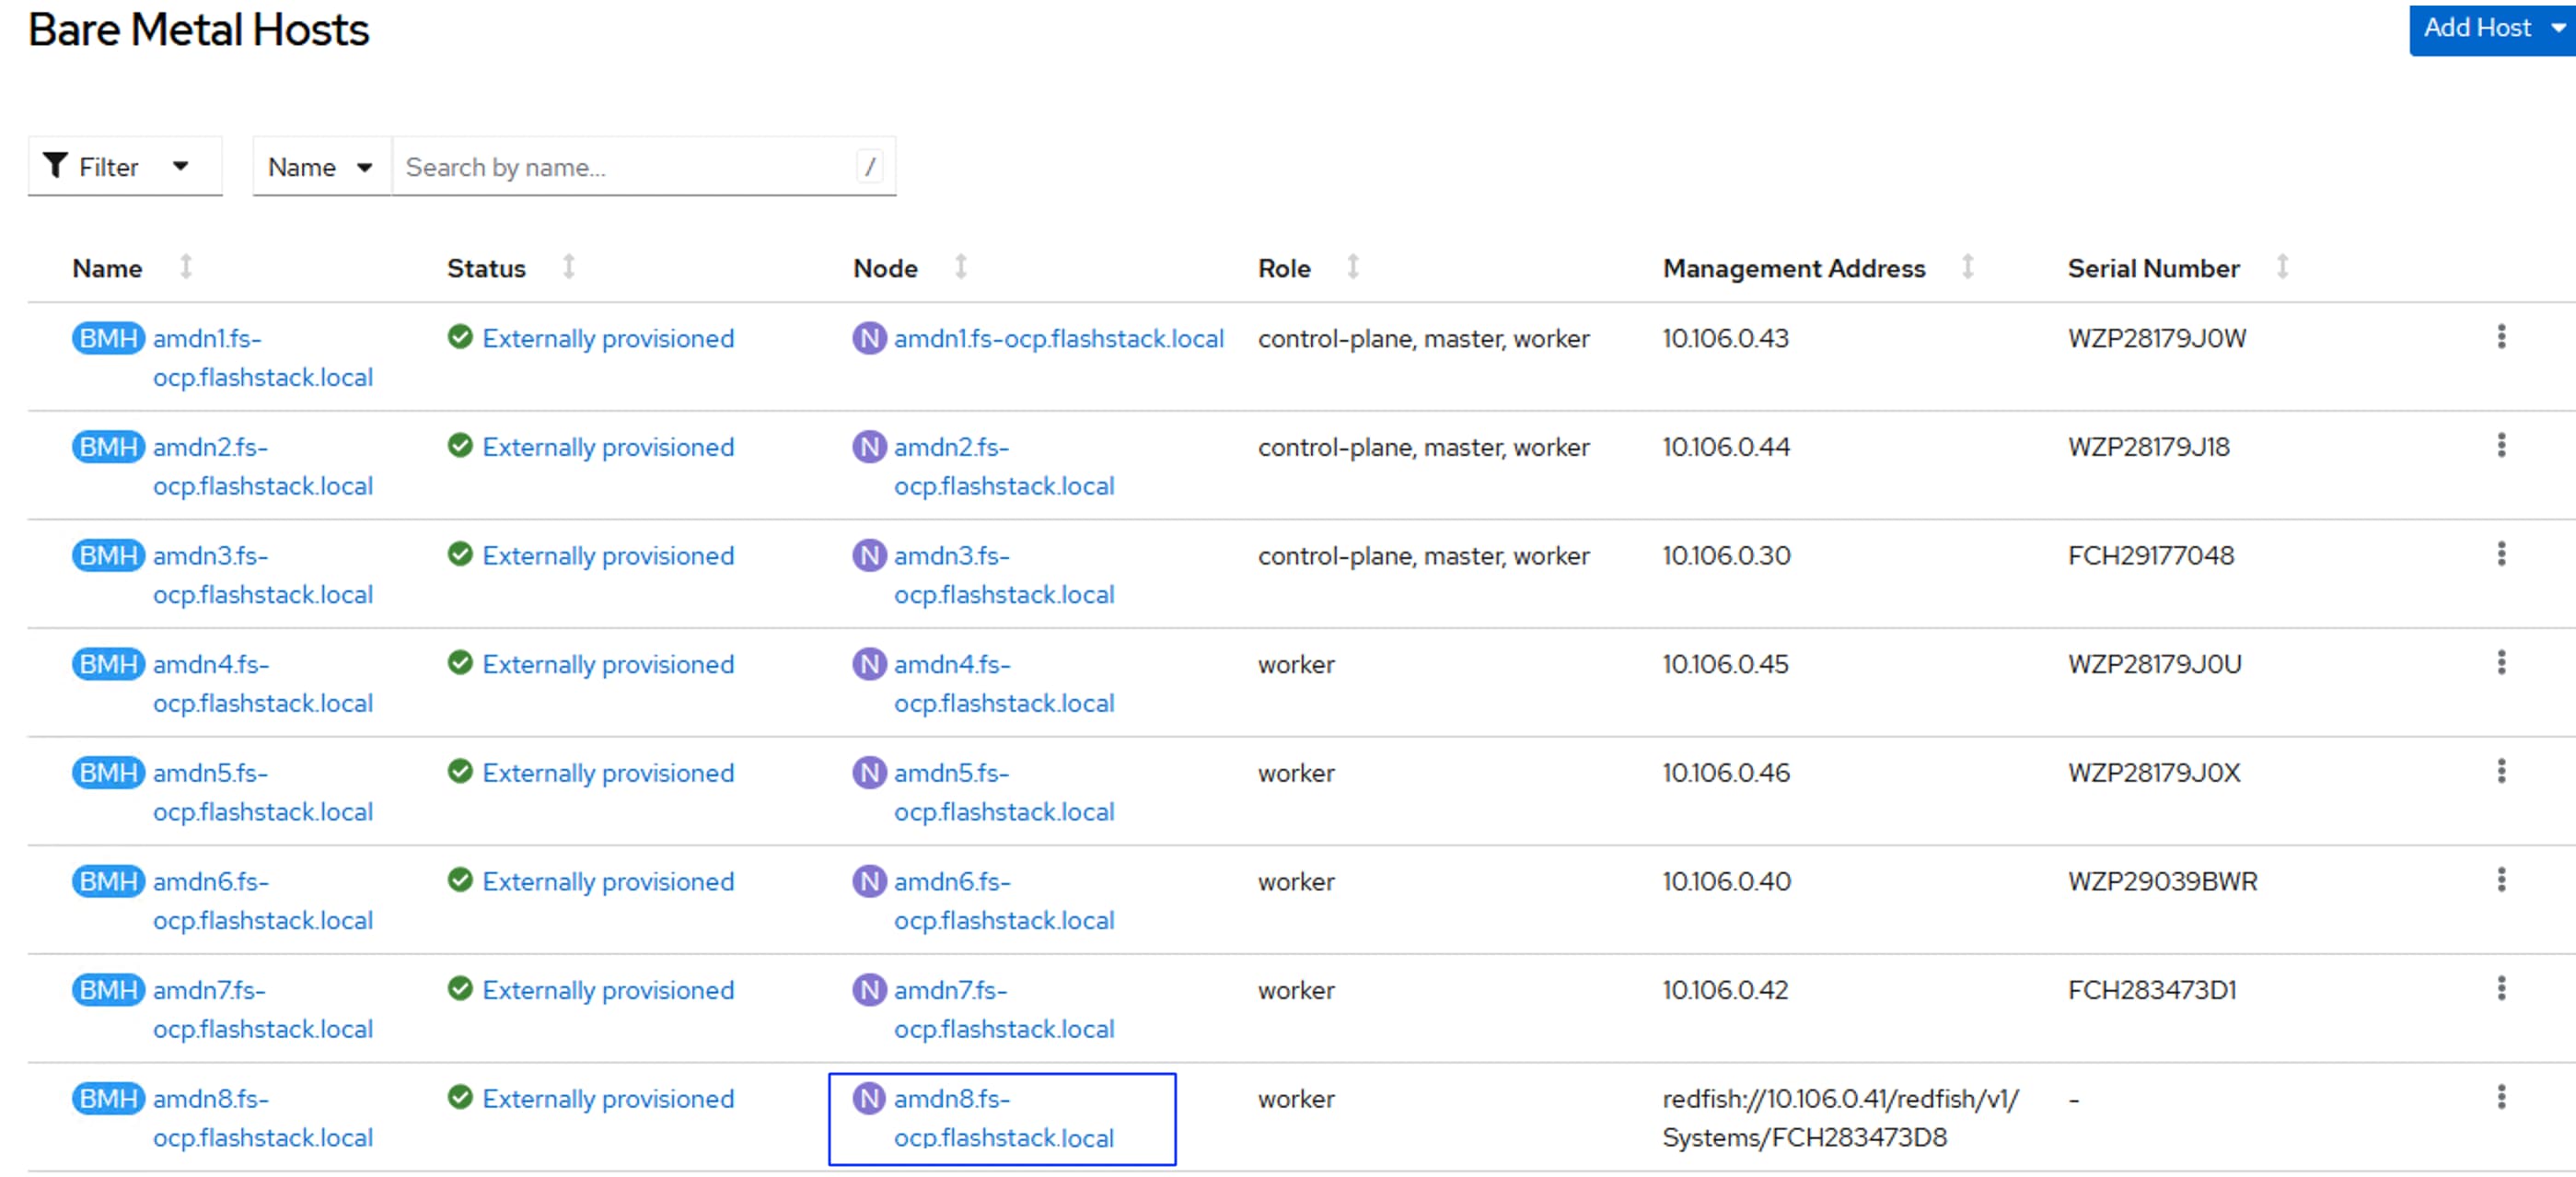Click sort icon on Role column
The height and width of the screenshot is (1177, 2576).
pos(1352,267)
